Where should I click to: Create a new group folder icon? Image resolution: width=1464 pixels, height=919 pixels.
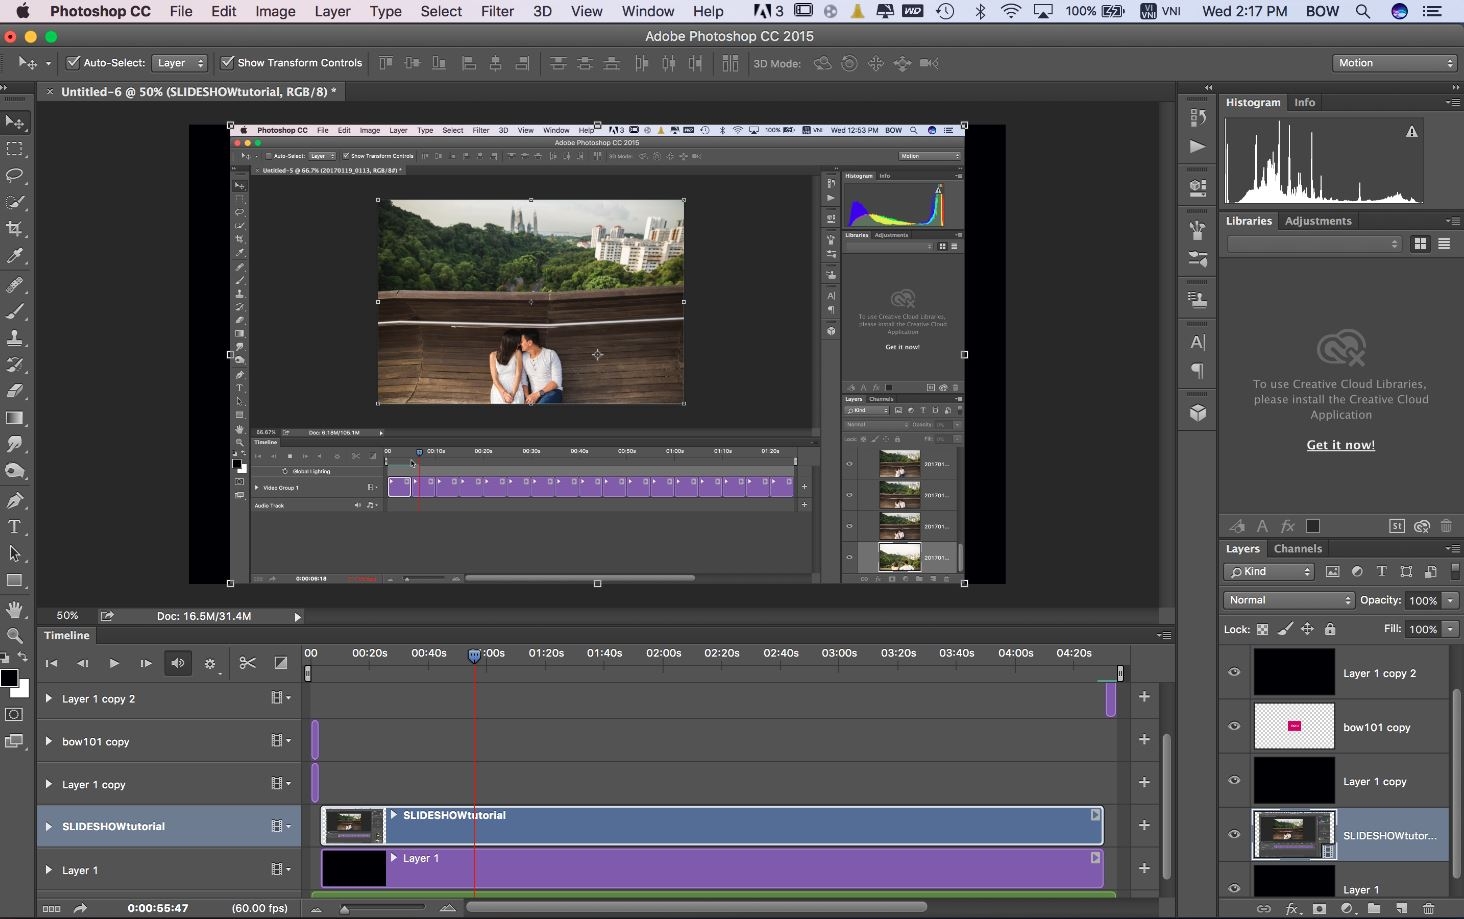point(1374,909)
